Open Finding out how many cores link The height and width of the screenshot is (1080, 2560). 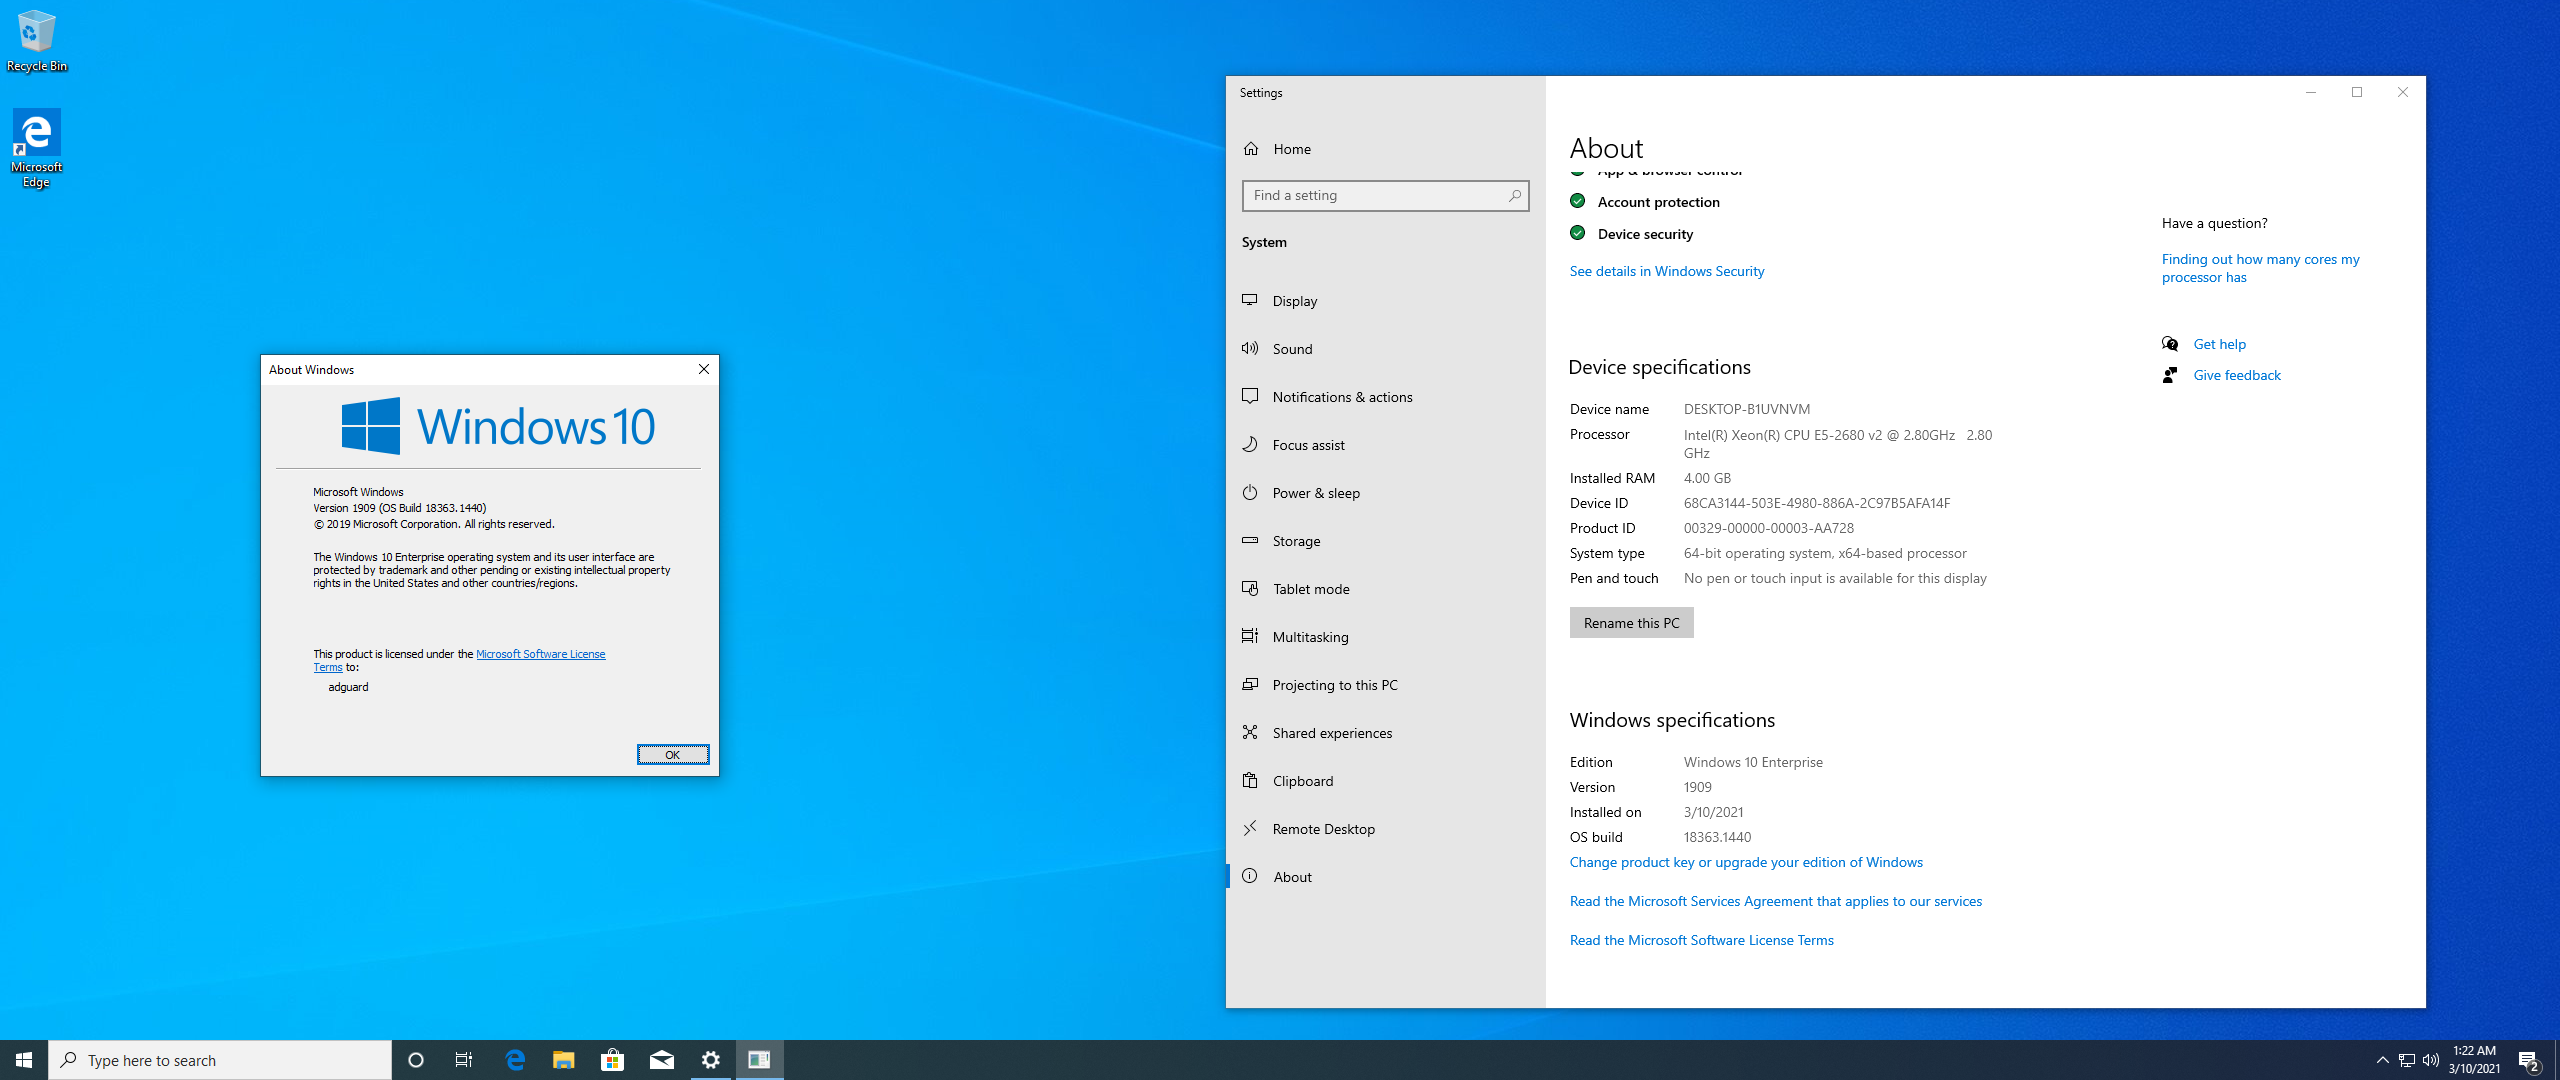2260,268
